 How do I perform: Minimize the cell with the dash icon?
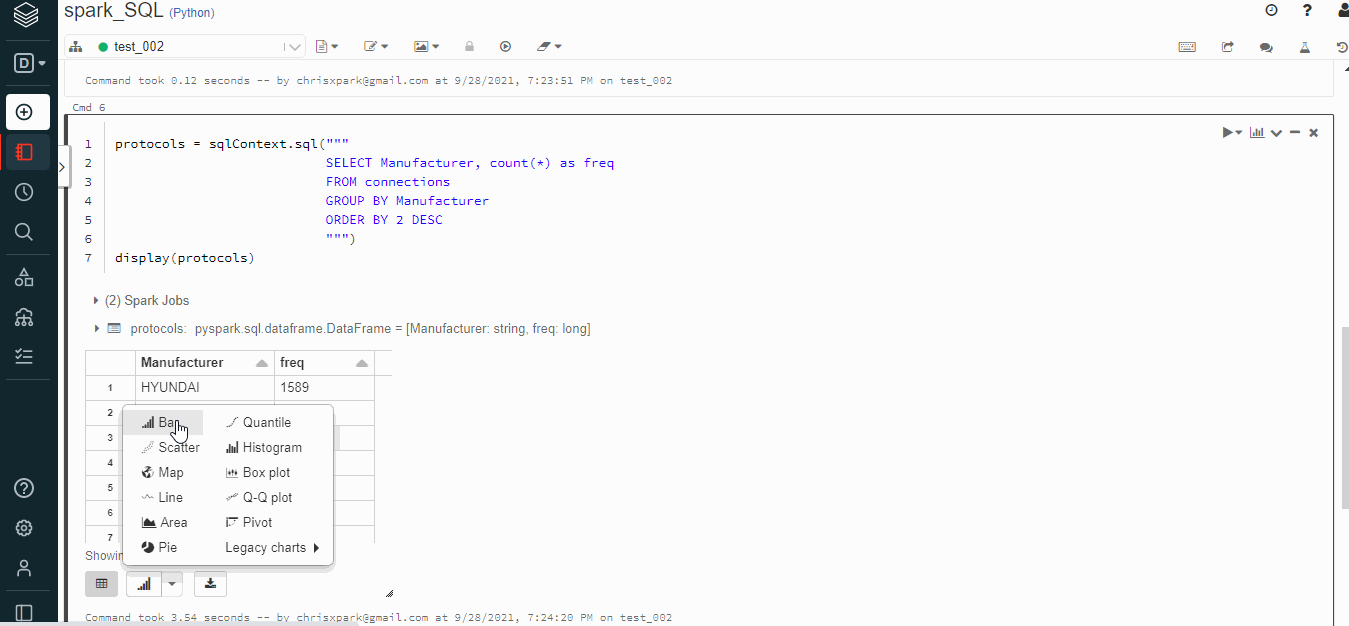1295,132
